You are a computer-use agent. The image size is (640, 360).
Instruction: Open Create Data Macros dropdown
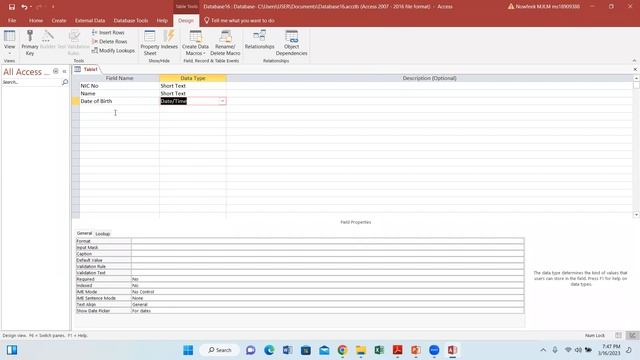point(195,42)
